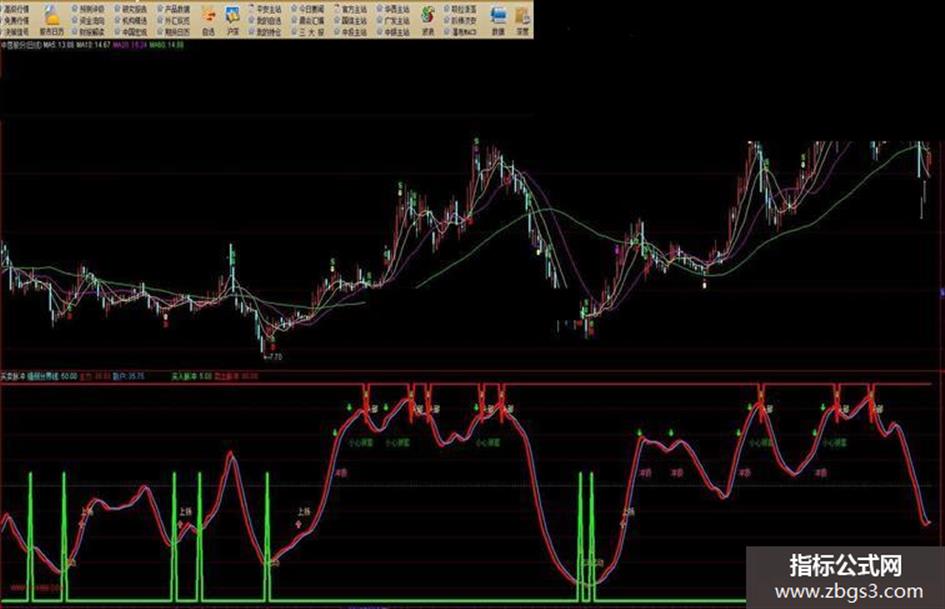Open the 沪深 market icon
Image resolution: width=945 pixels, height=609 pixels.
click(233, 21)
